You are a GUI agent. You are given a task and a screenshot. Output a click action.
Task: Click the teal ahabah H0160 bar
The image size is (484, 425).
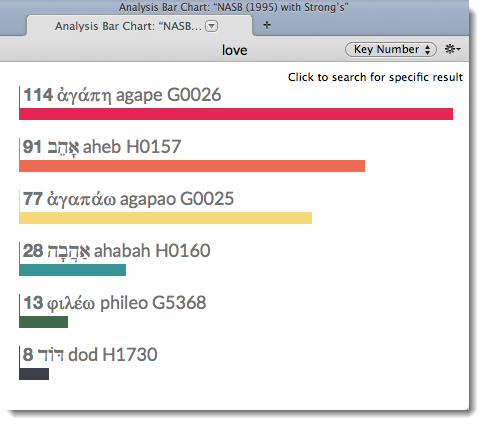[x=73, y=270]
